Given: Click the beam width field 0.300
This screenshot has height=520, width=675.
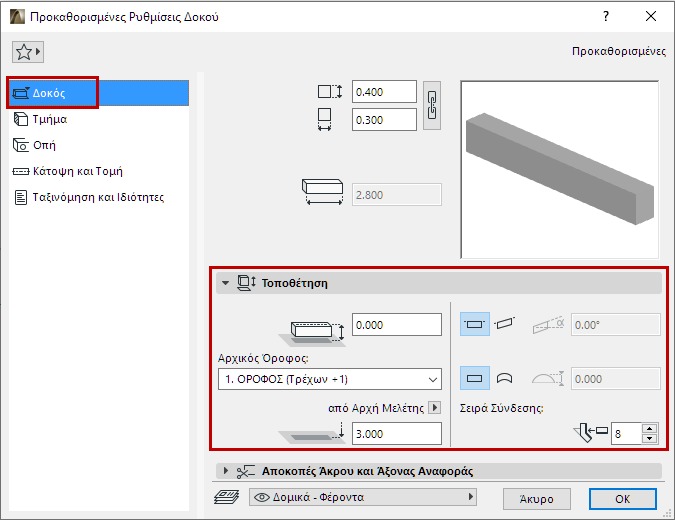Looking at the screenshot, I should pos(384,120).
